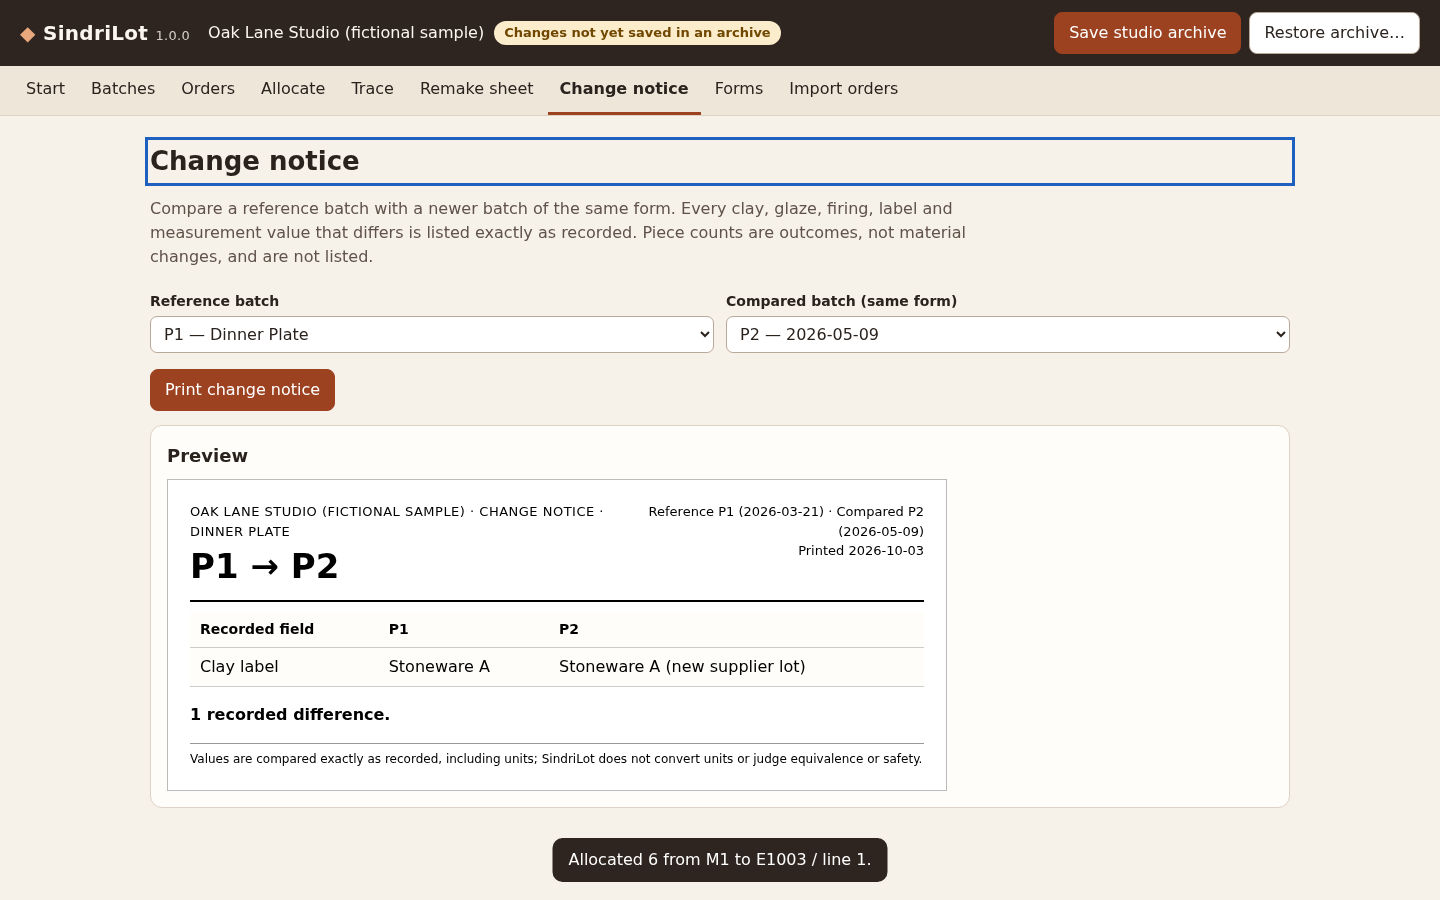Click the version number 1.0.0
Screen dimensions: 1440x900
point(172,36)
